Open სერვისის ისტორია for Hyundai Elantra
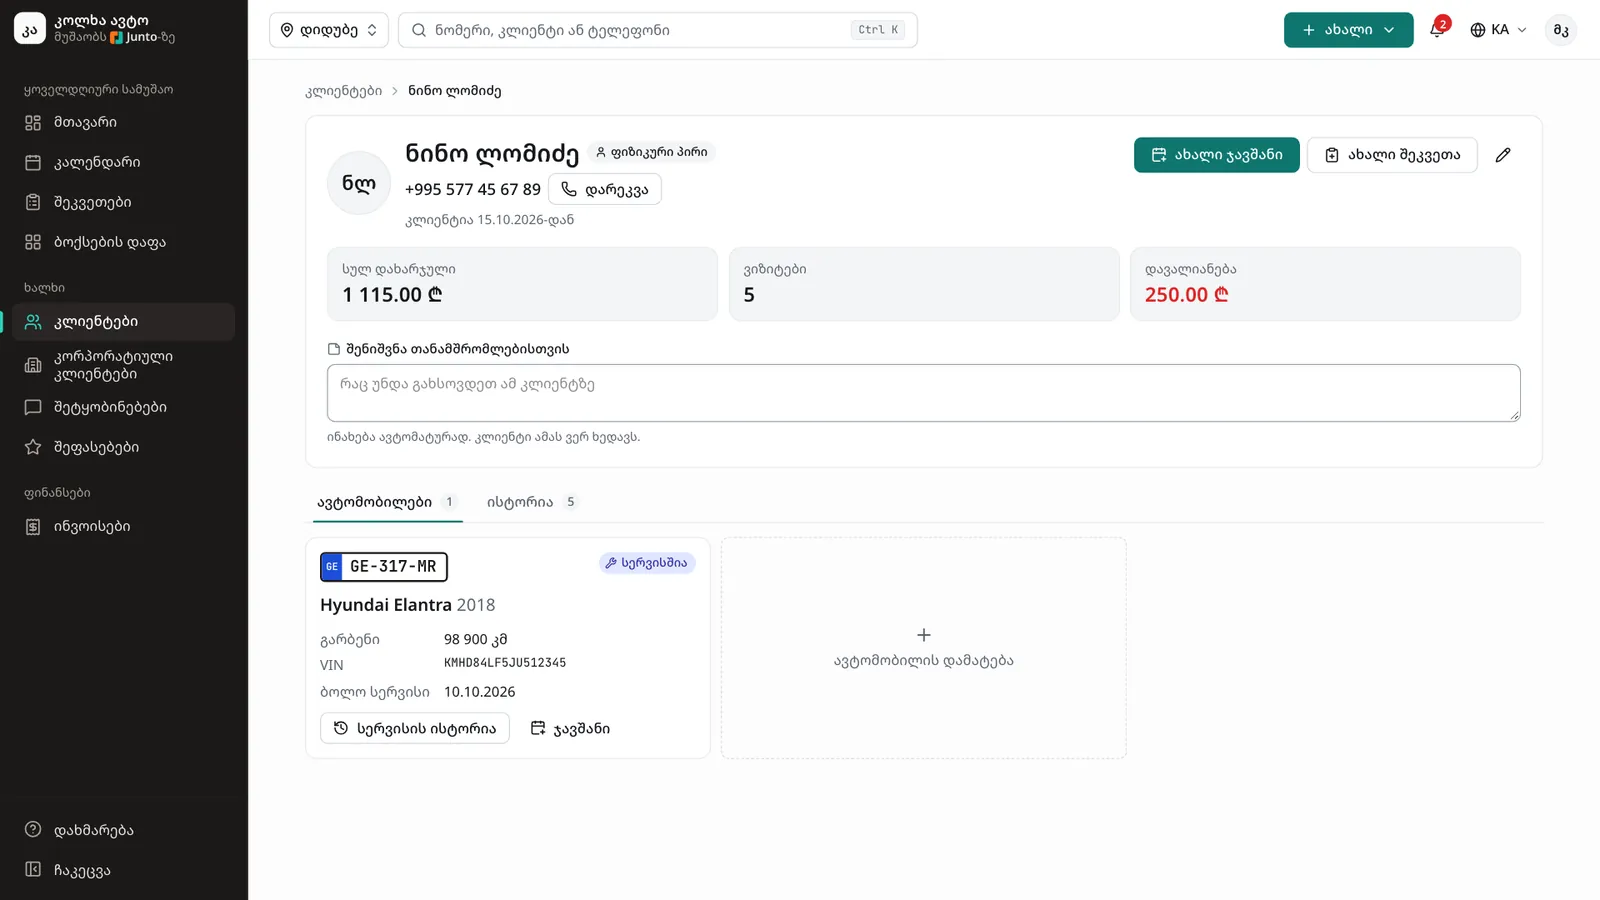 click(x=415, y=728)
